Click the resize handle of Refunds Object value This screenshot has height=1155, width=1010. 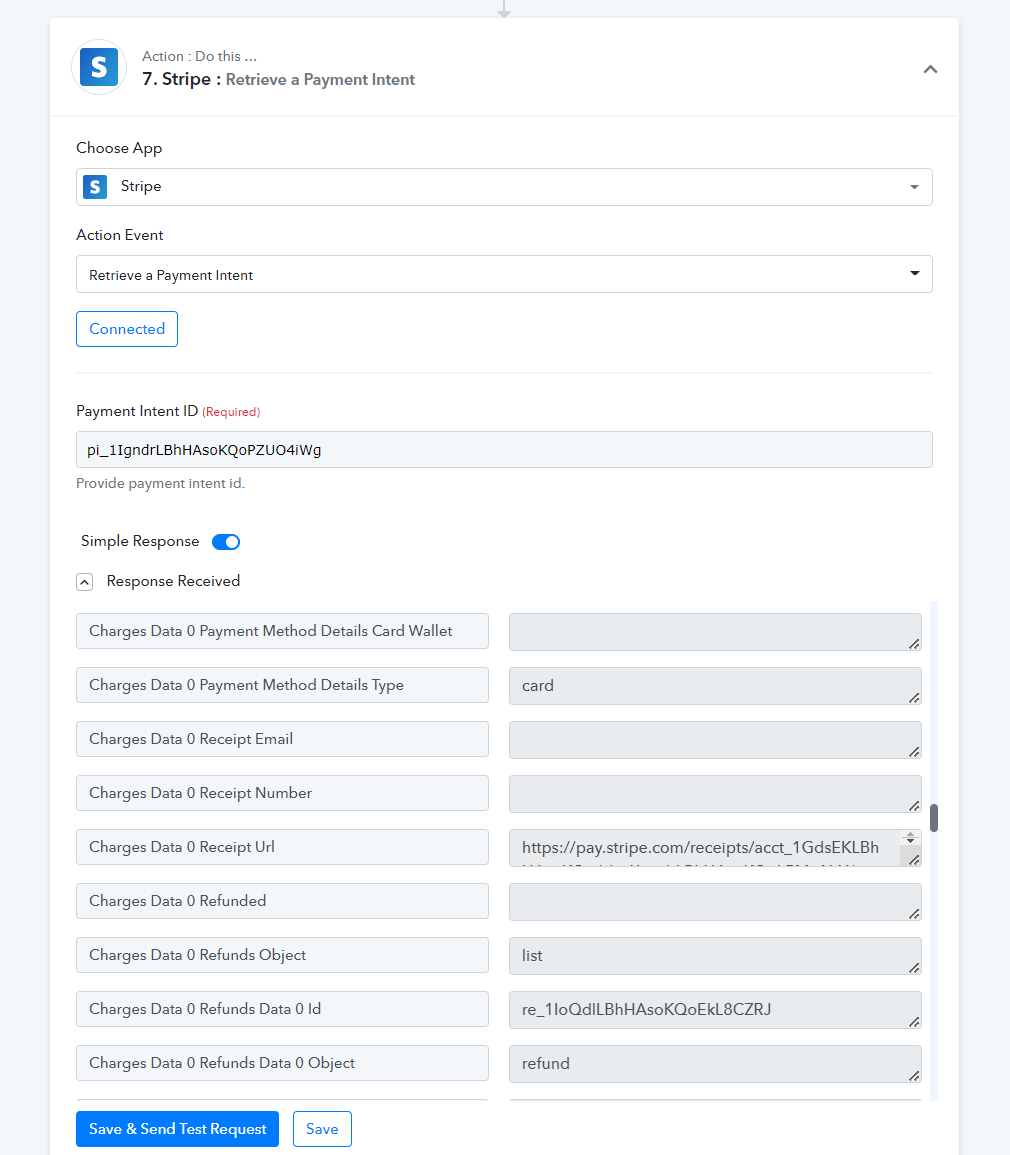coord(914,967)
